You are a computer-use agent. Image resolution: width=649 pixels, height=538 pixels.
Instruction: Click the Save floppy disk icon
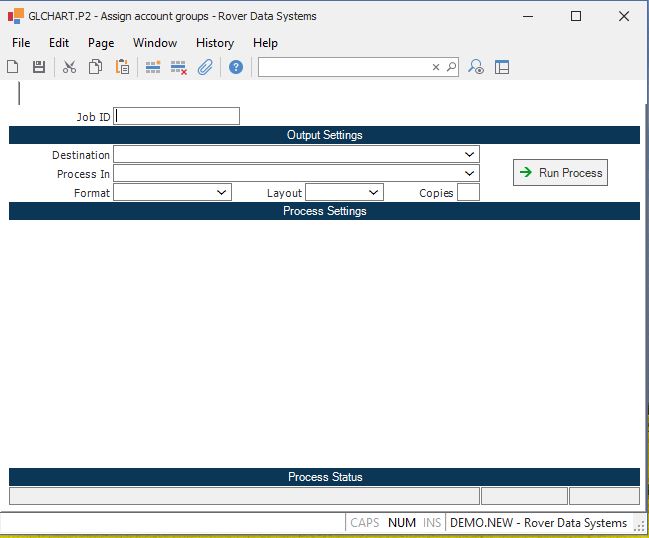tap(39, 67)
